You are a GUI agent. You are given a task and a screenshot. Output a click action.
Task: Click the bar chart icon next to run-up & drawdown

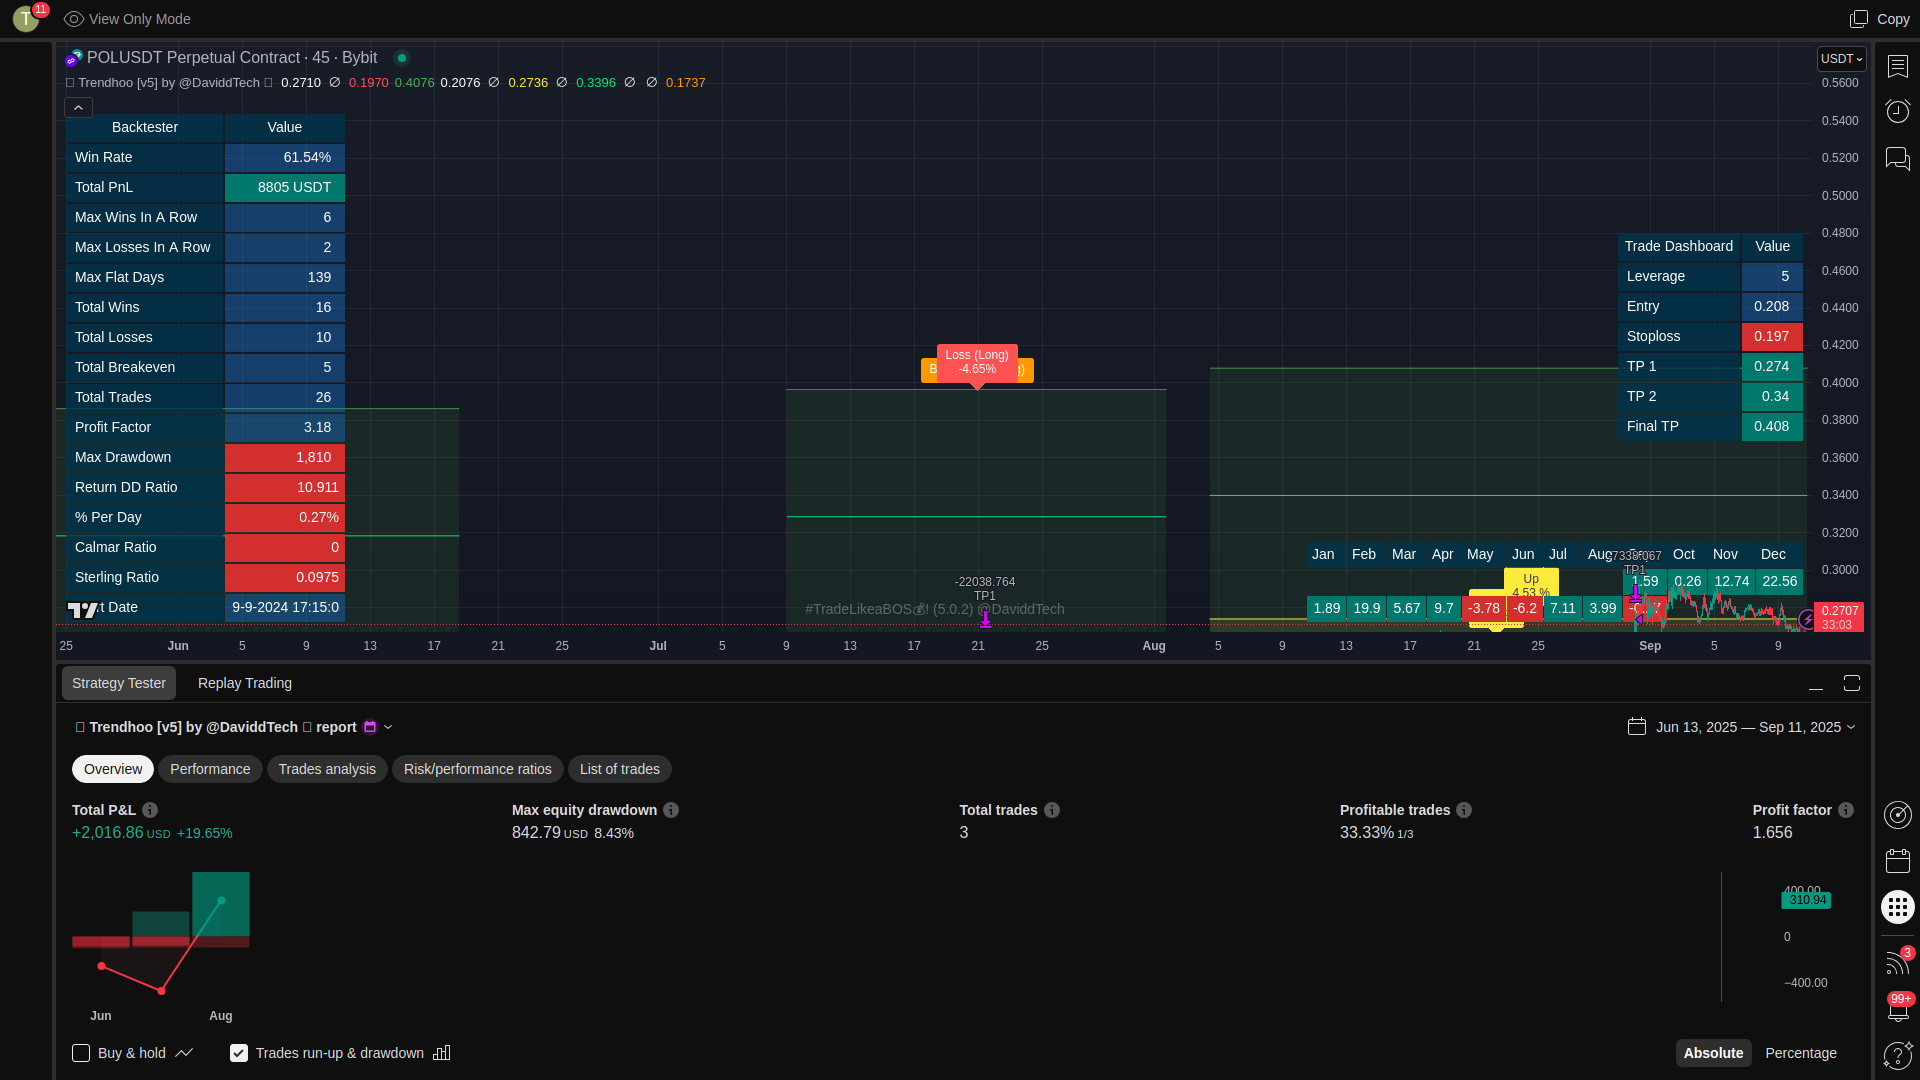(442, 1053)
